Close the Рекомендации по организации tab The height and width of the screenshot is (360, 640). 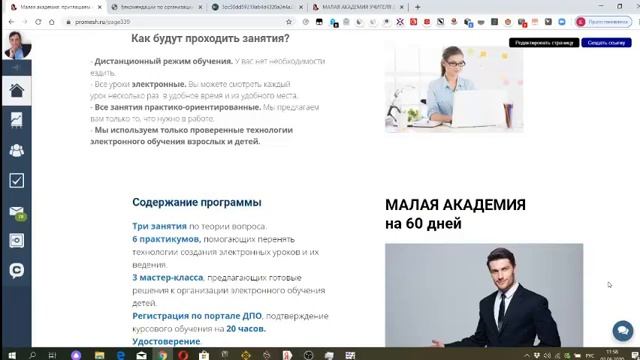[x=200, y=7]
